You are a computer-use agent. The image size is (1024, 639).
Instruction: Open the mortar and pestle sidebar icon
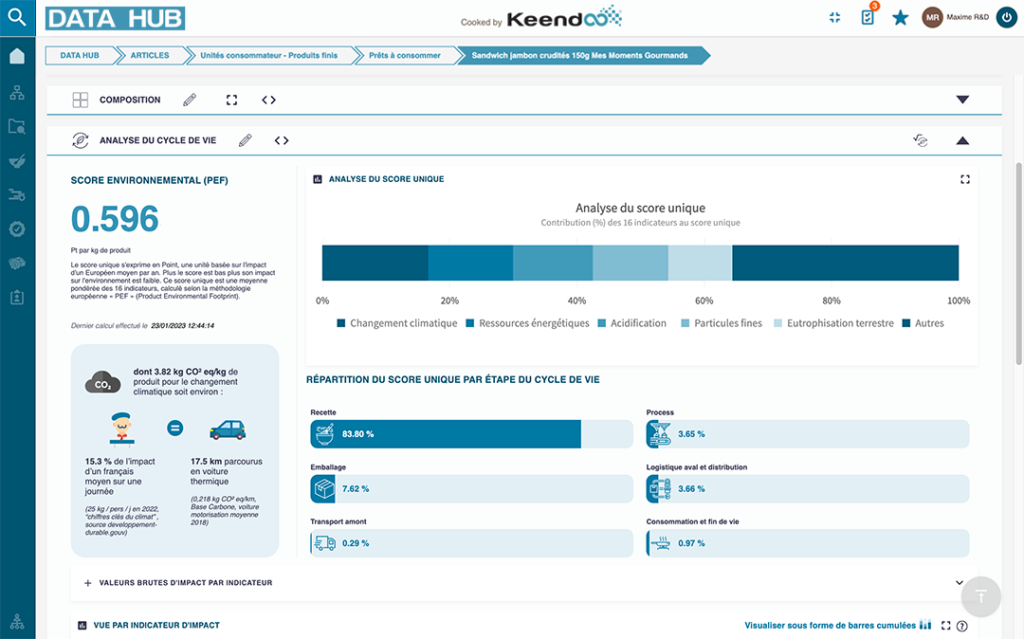coord(17,161)
